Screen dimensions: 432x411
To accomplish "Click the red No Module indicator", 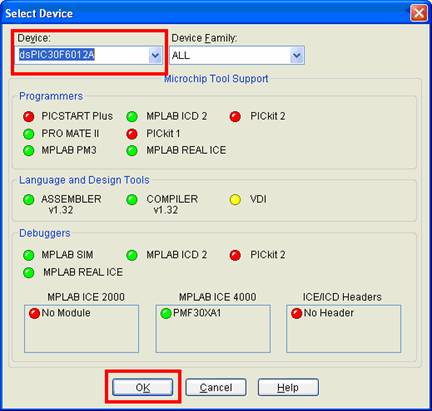I will (34, 313).
